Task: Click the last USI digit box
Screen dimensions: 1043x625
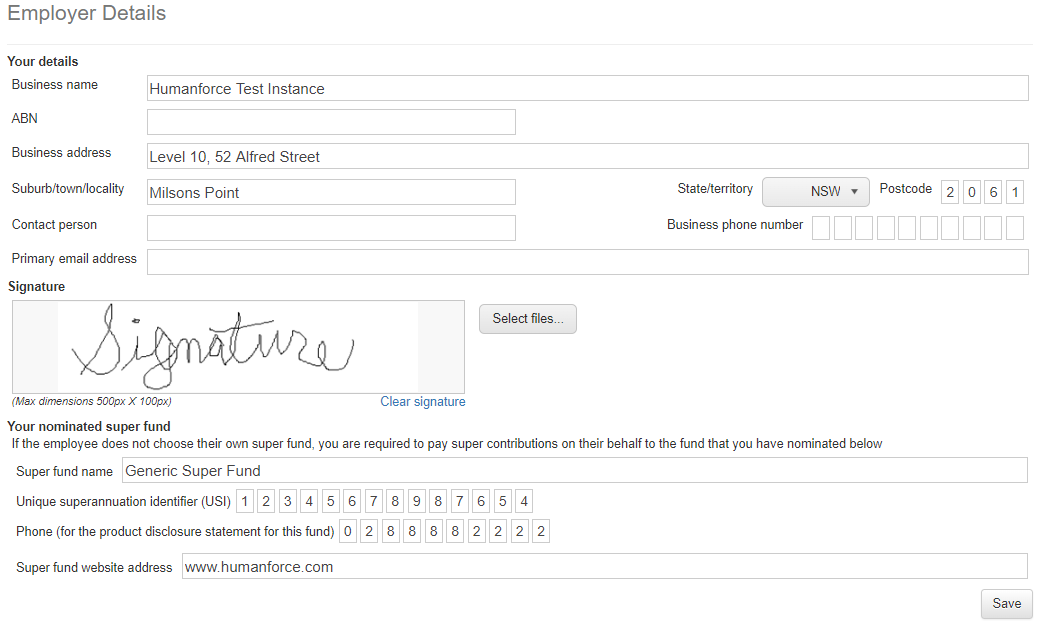Action: (x=524, y=501)
